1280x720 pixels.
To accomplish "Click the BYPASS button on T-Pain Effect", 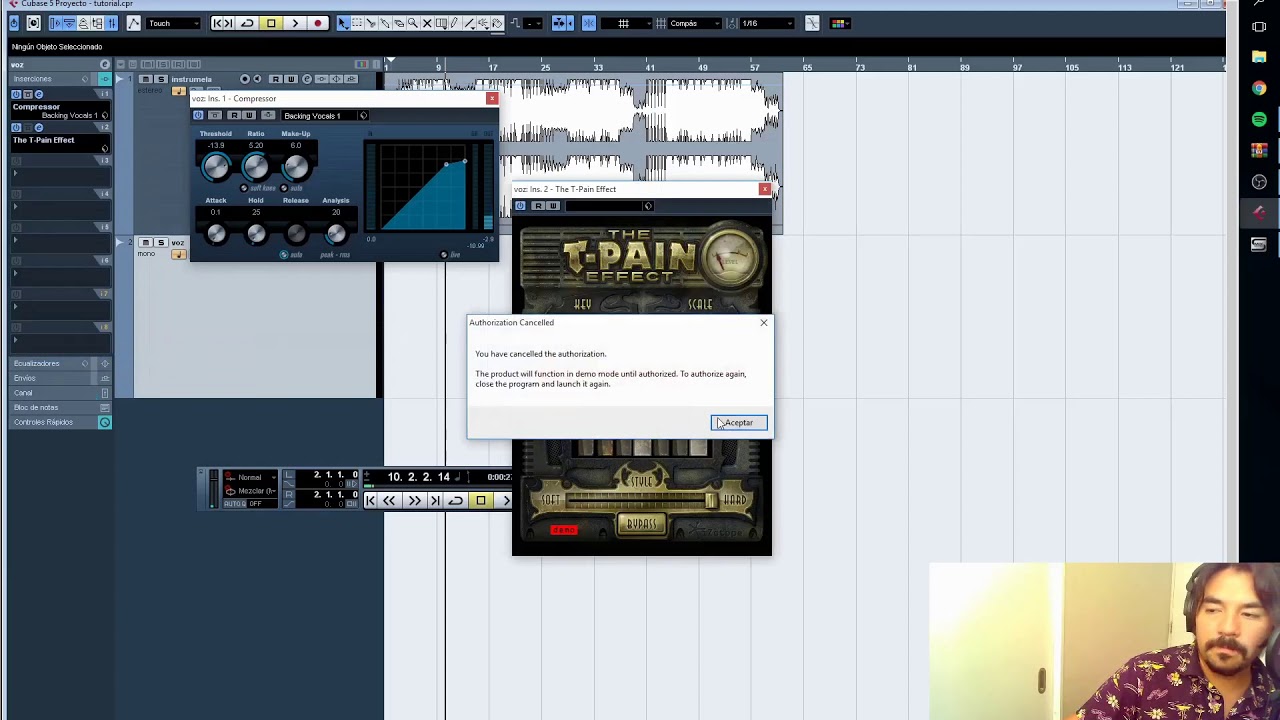I will click(641, 524).
